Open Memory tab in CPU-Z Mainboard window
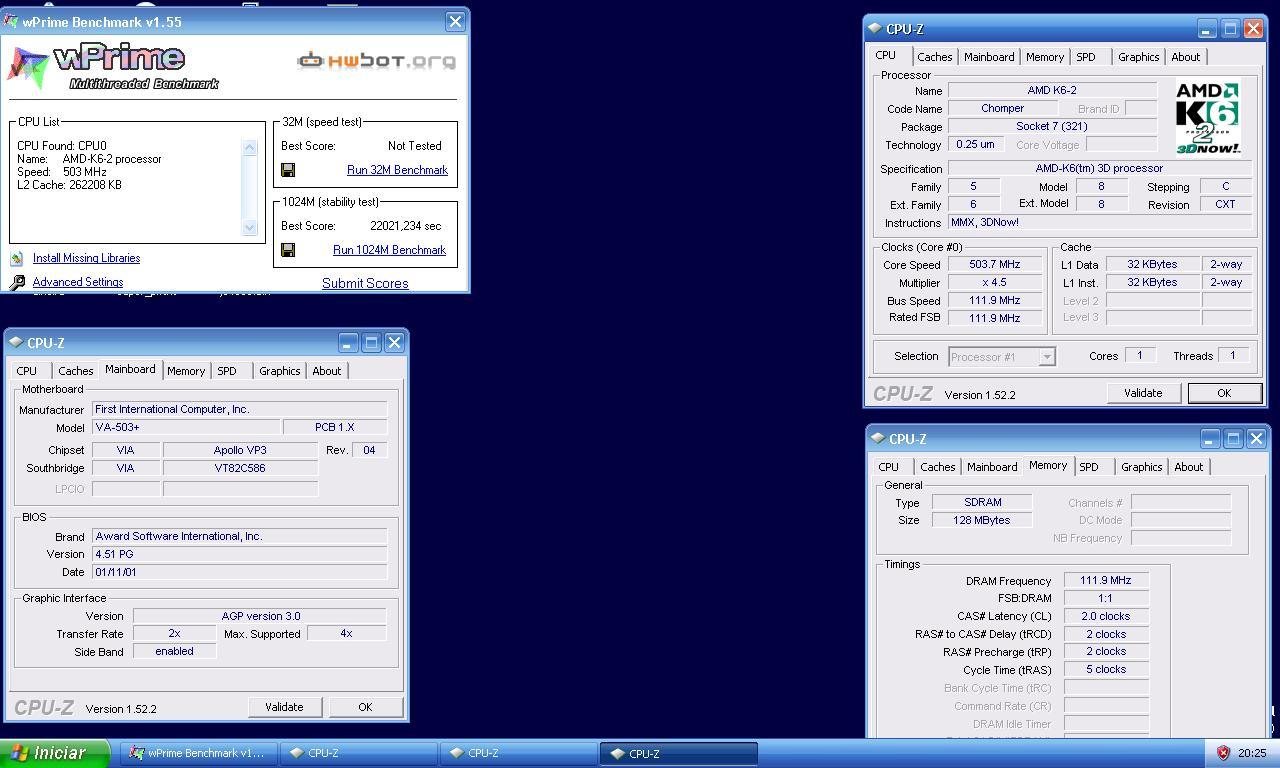This screenshot has height=768, width=1280. pos(186,371)
